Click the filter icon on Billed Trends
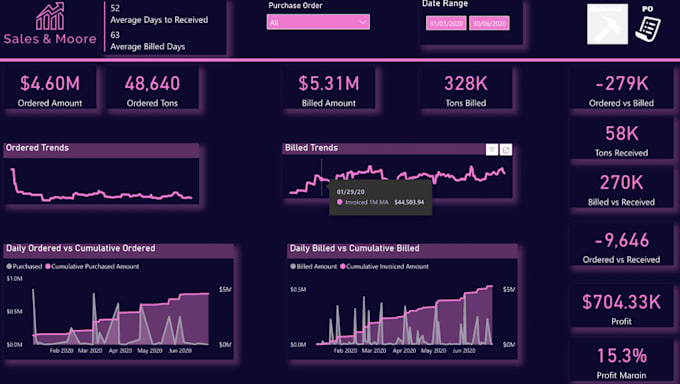The width and height of the screenshot is (680, 384). point(492,149)
